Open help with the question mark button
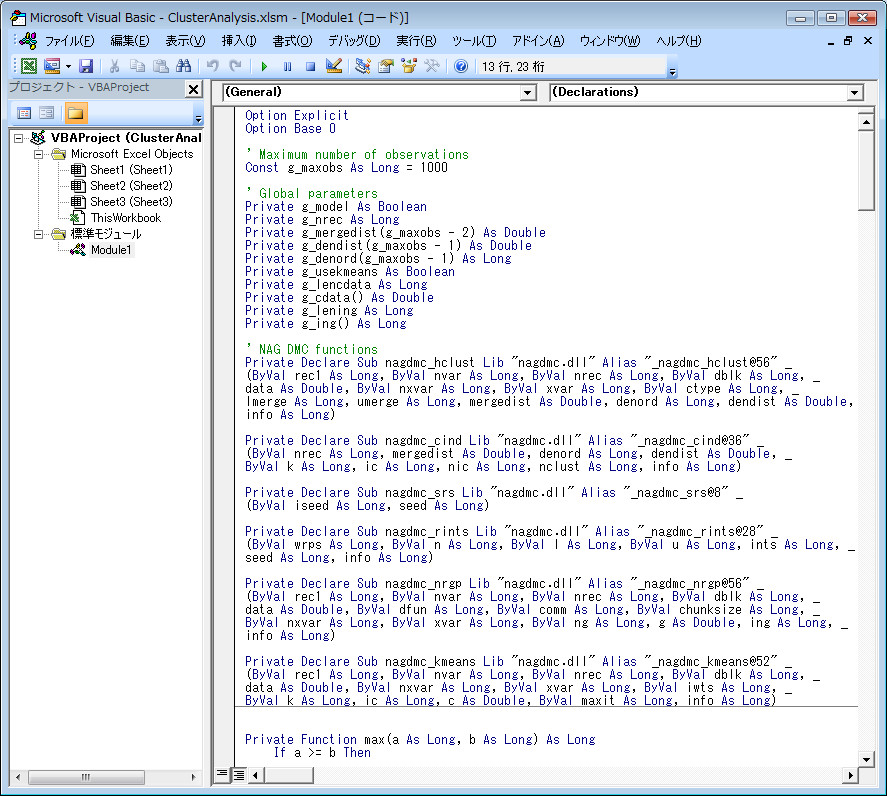This screenshot has width=887, height=796. 459,66
